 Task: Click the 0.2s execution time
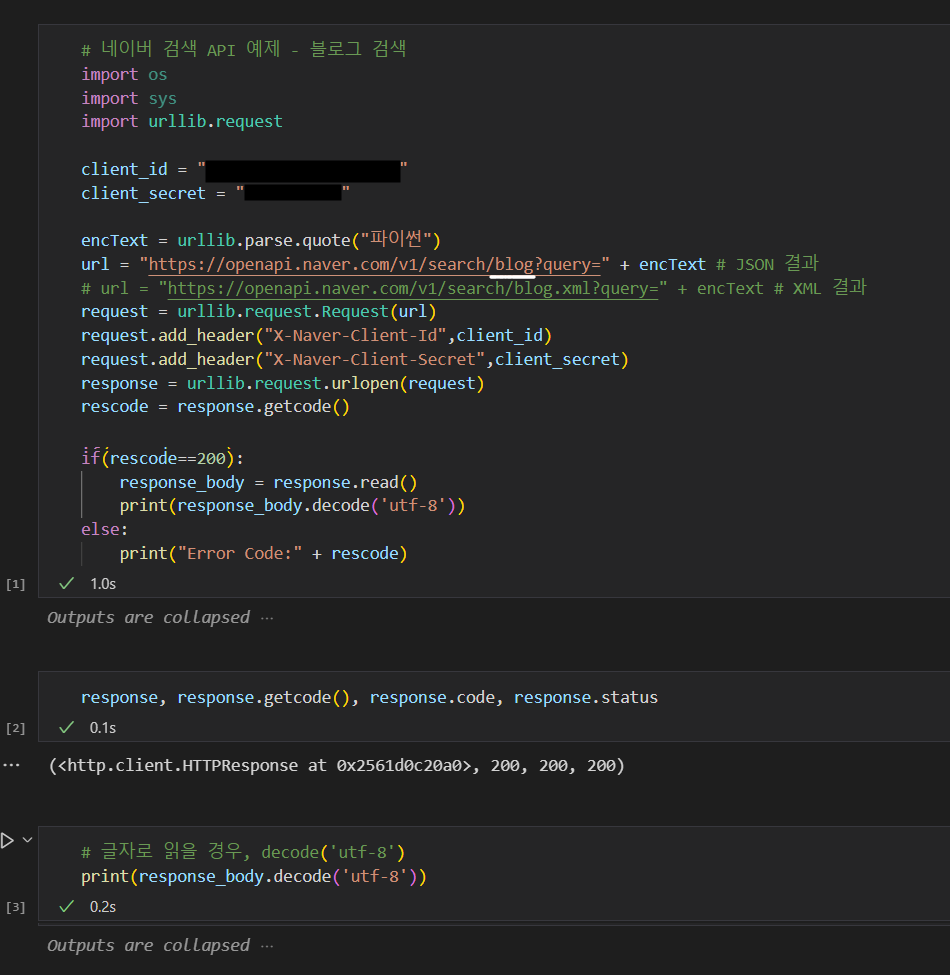point(103,907)
